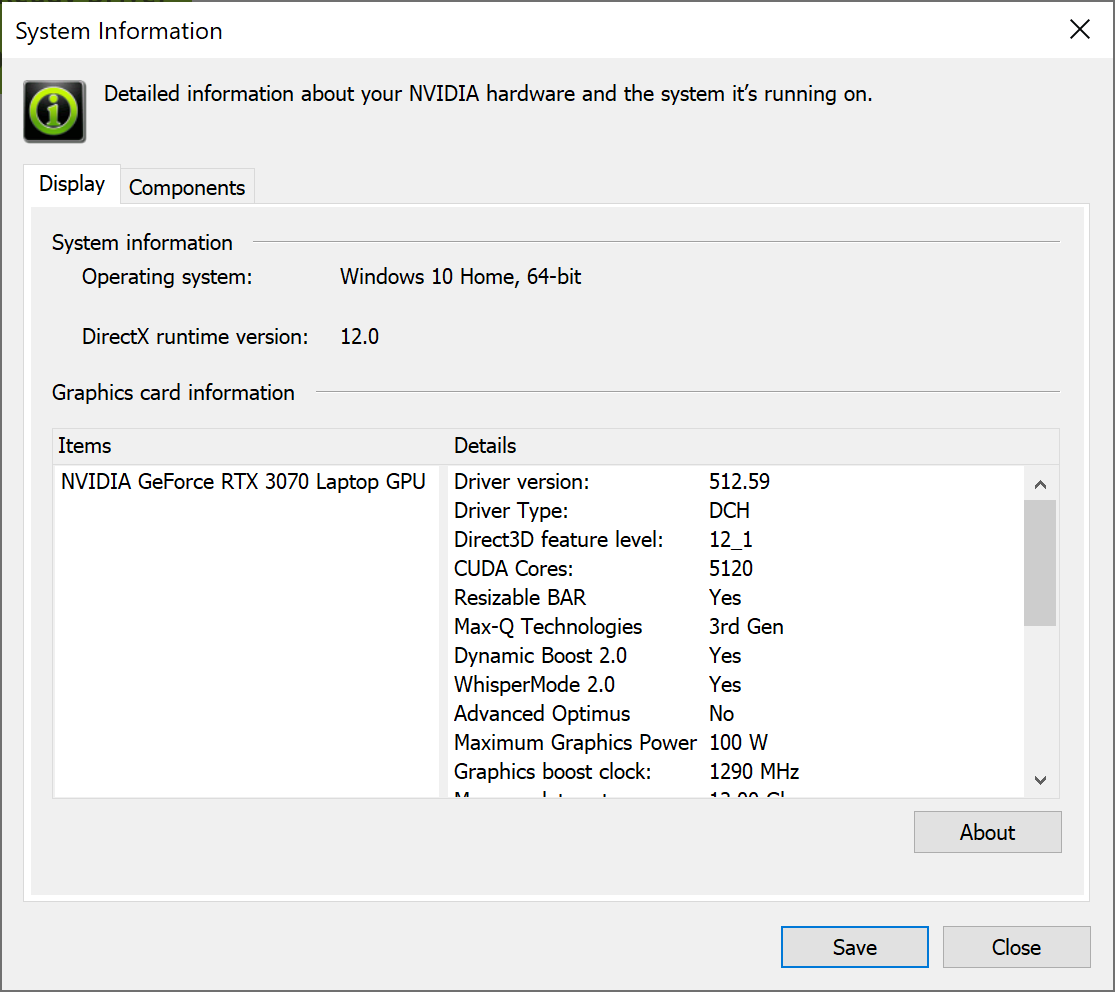
Task: Click the Close button
Action: 1016,947
